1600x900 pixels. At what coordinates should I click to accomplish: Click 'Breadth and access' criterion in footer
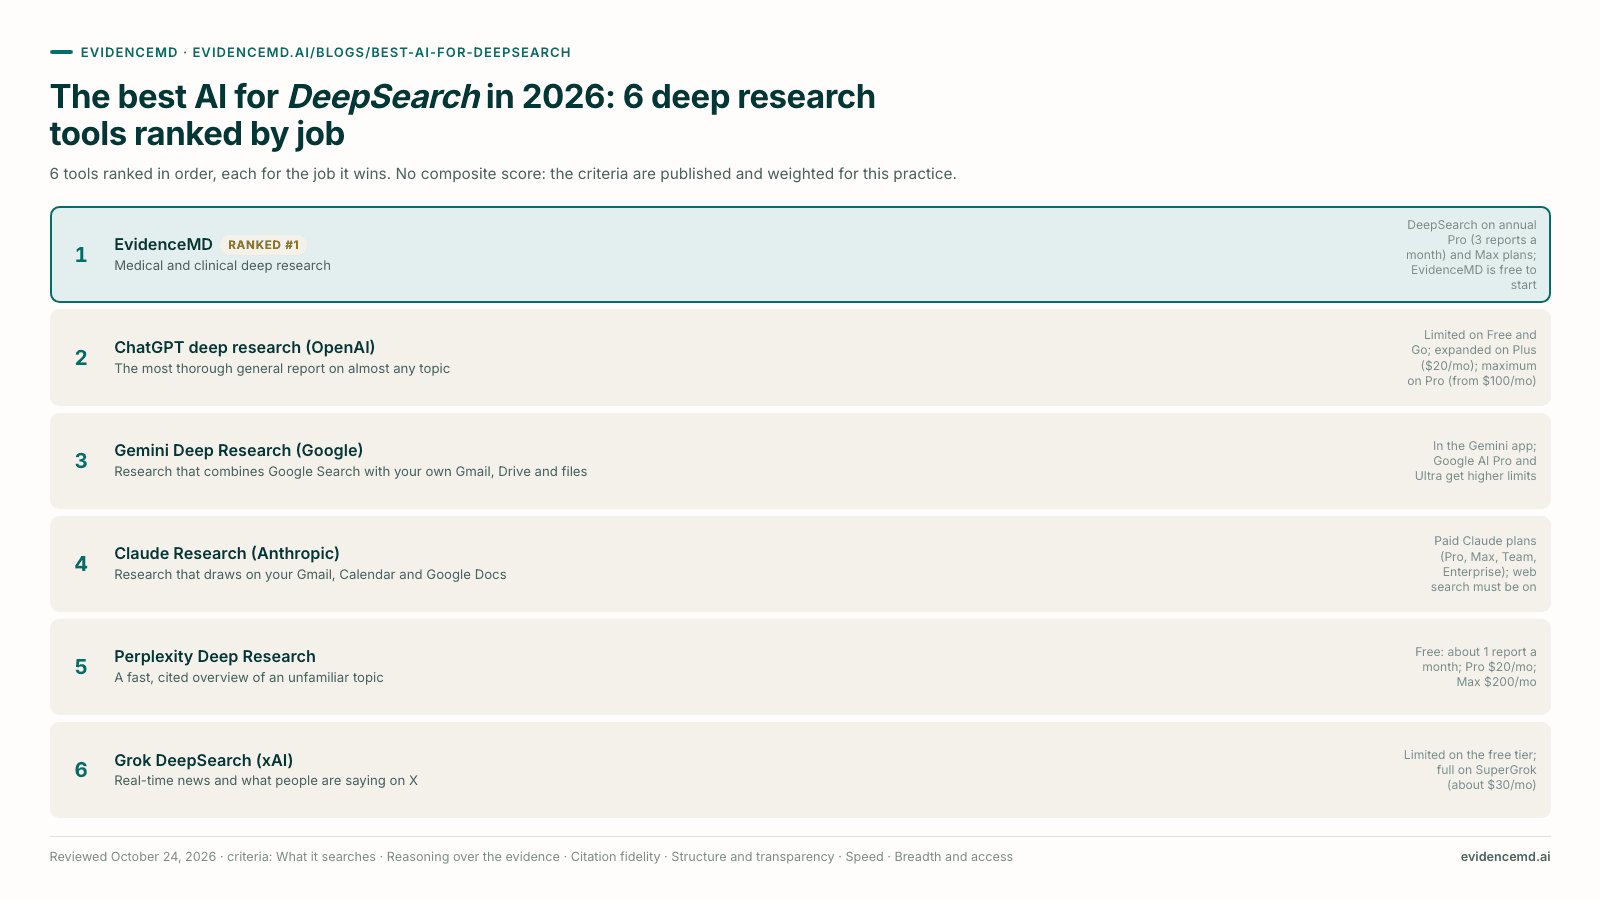[954, 857]
